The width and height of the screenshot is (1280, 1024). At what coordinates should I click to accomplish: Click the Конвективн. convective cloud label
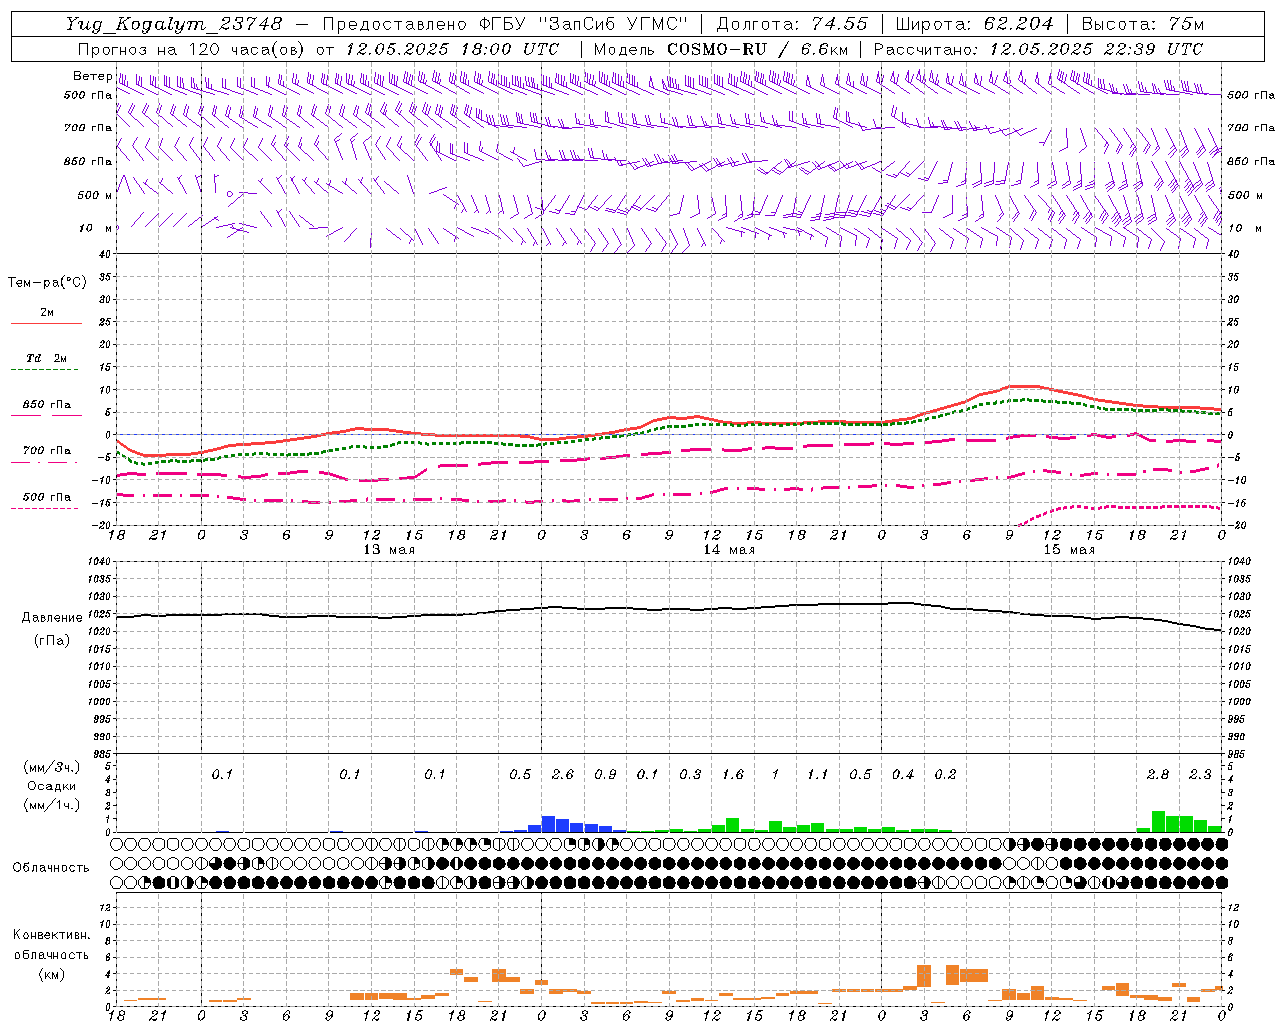[x=51, y=935]
